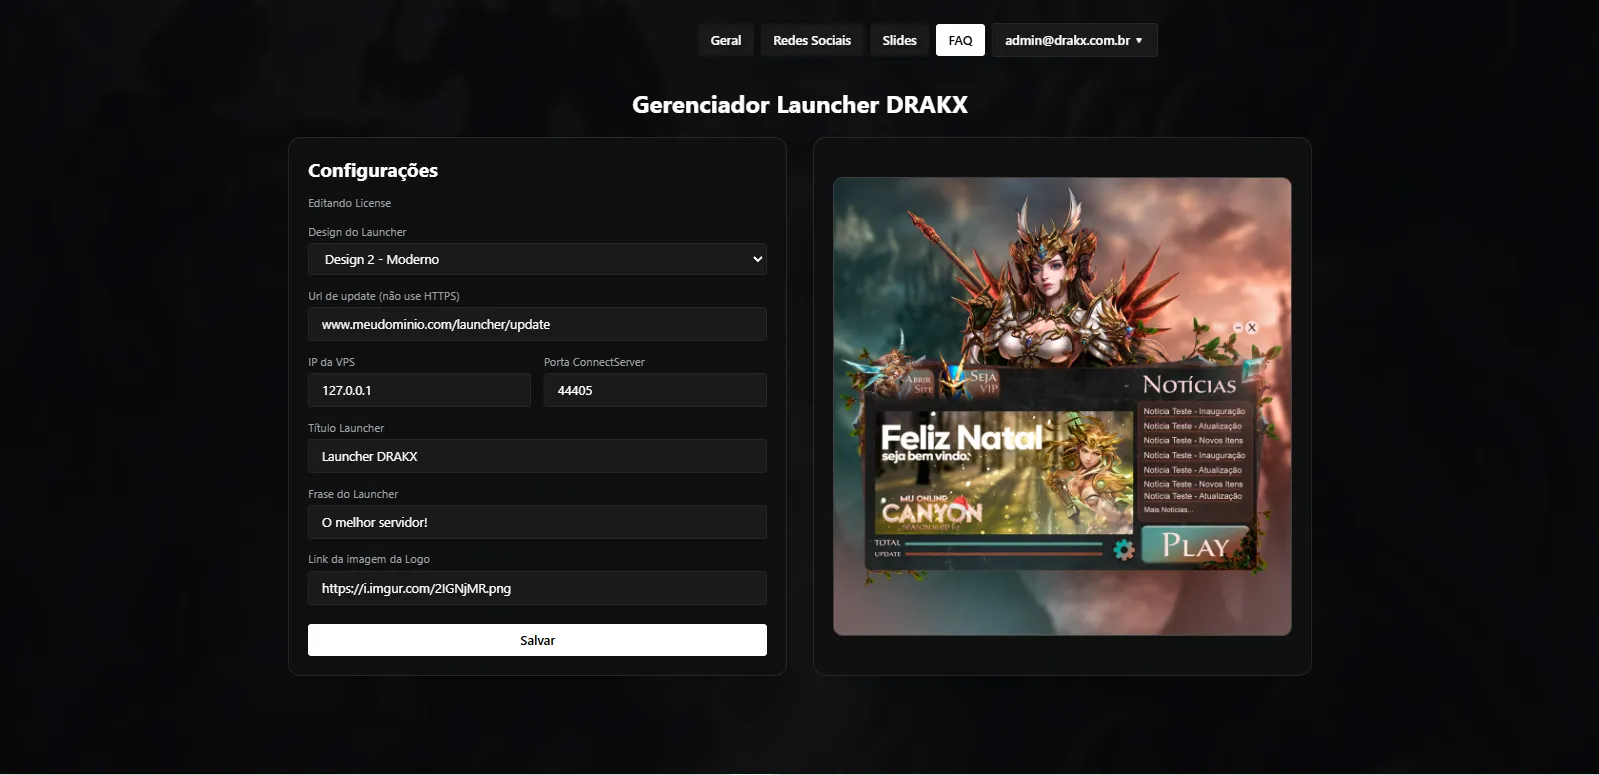Click the gear settings icon in launcher preview

click(1124, 549)
